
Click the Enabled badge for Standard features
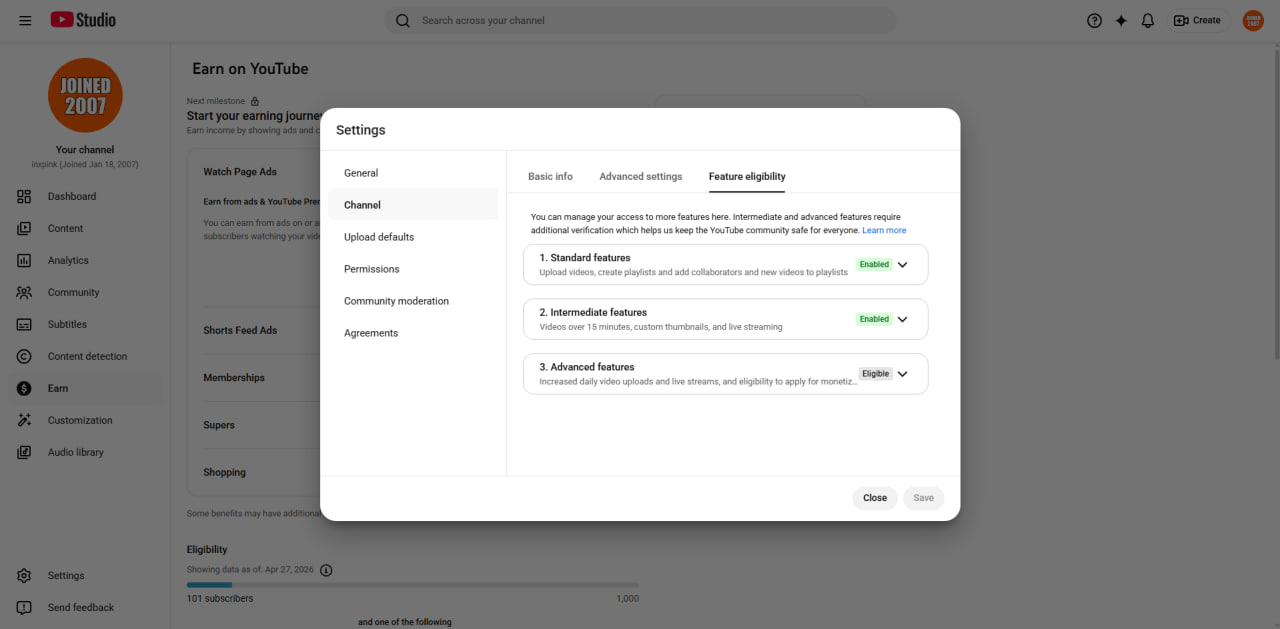(x=874, y=265)
